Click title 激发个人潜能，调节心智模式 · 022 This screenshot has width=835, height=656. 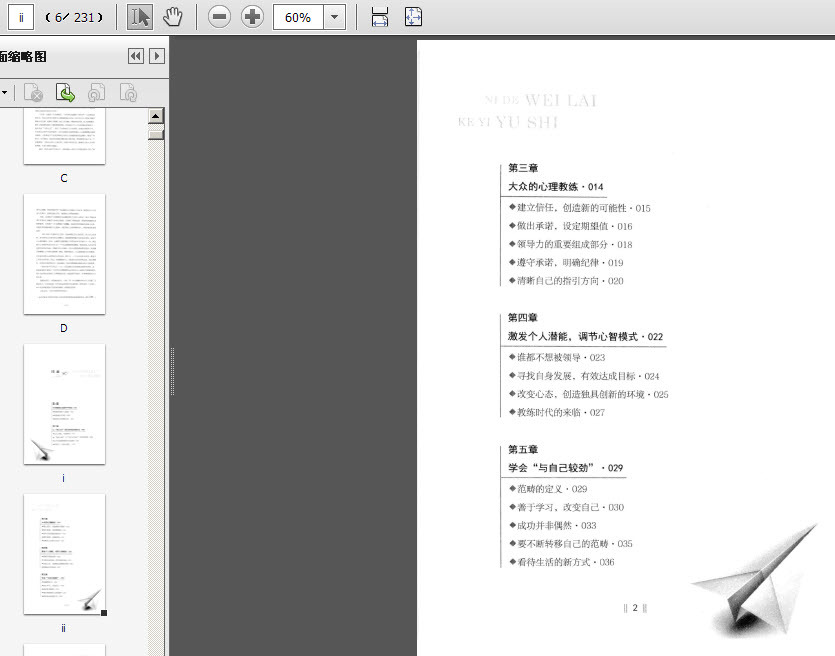(x=585, y=337)
